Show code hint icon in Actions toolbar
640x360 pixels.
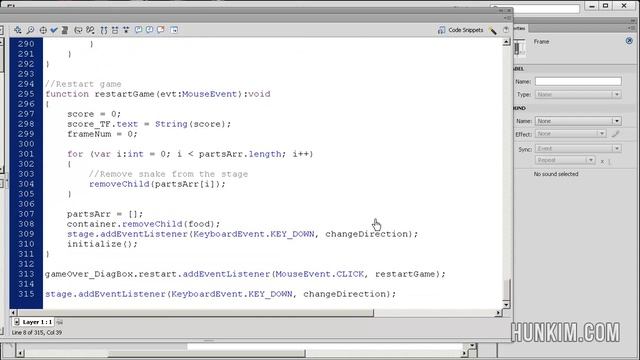(x=78, y=30)
